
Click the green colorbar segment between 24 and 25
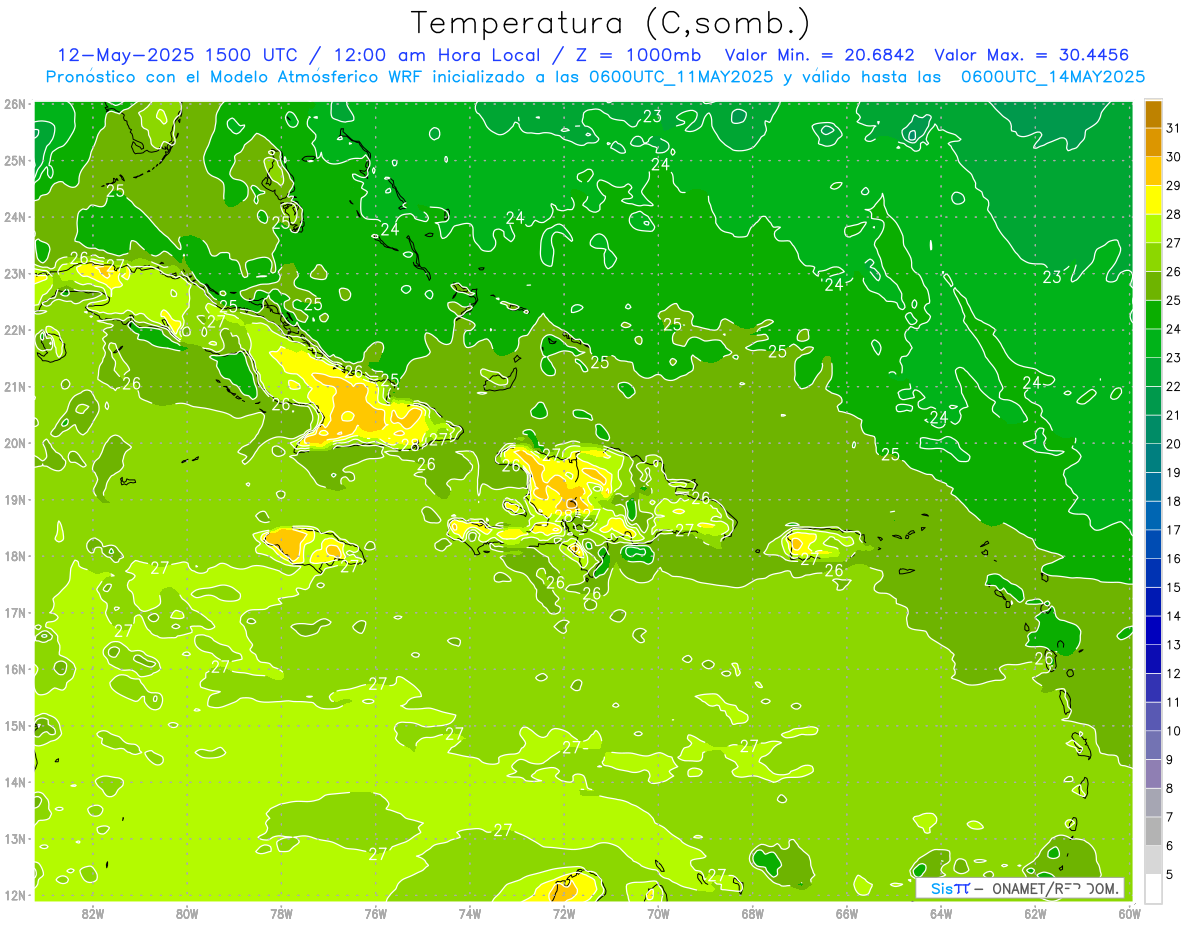[1153, 315]
